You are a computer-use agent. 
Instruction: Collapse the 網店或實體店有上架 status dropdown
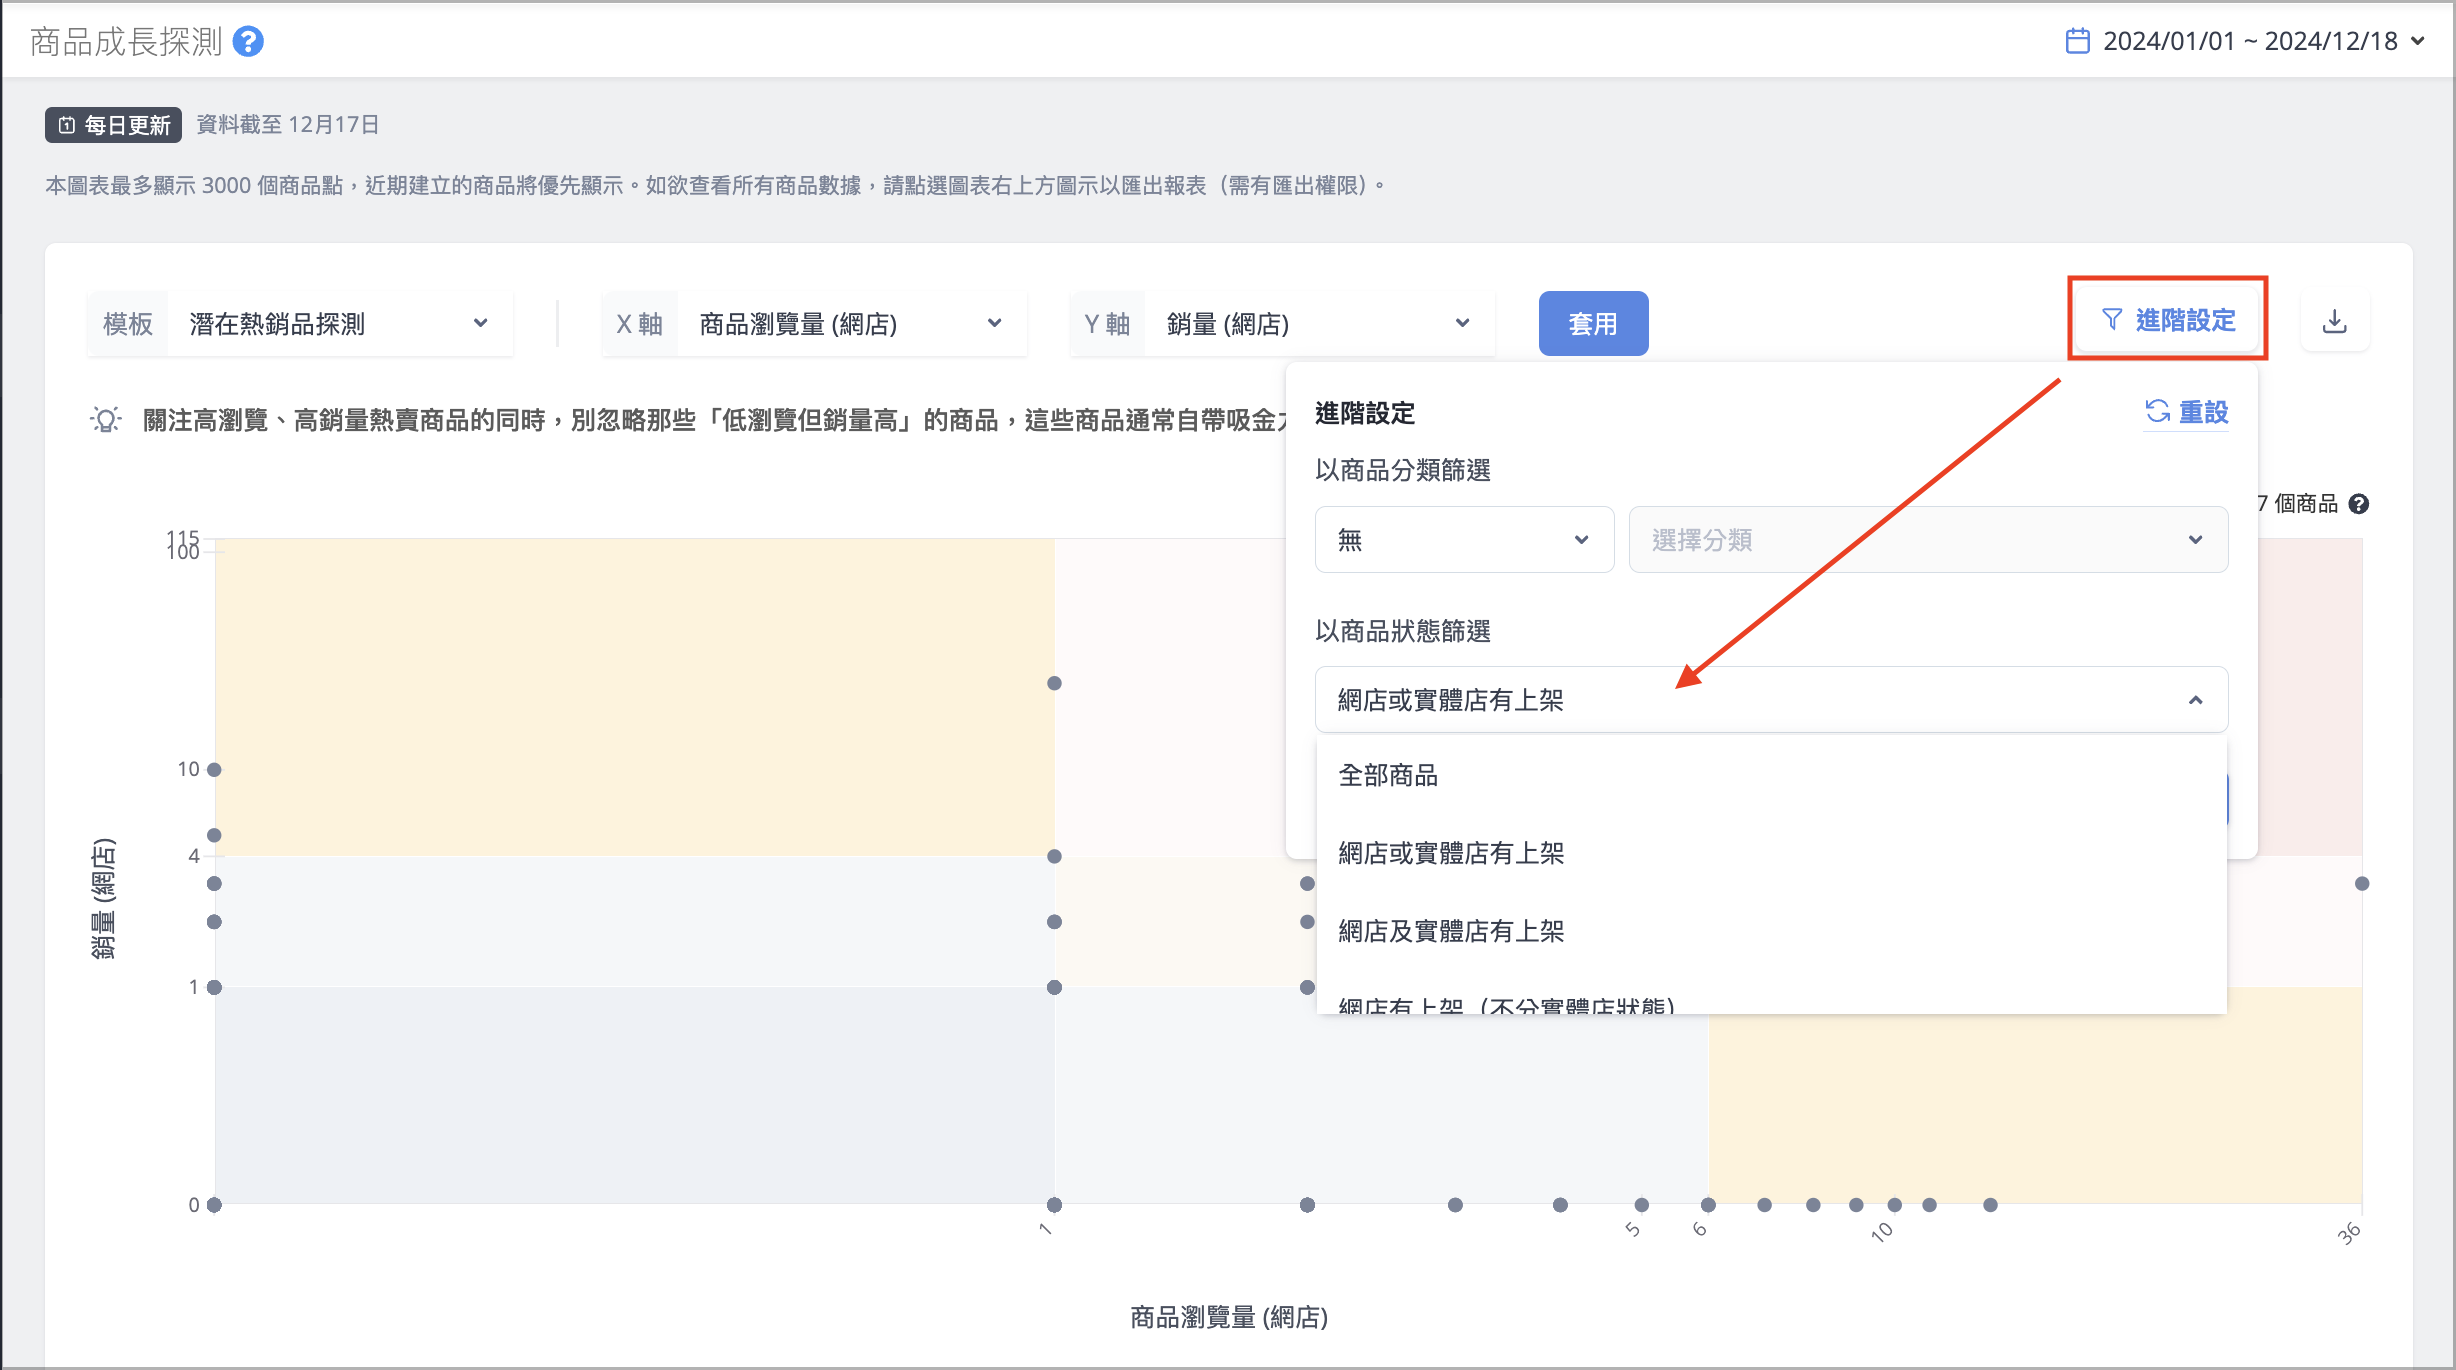(x=1771, y=700)
